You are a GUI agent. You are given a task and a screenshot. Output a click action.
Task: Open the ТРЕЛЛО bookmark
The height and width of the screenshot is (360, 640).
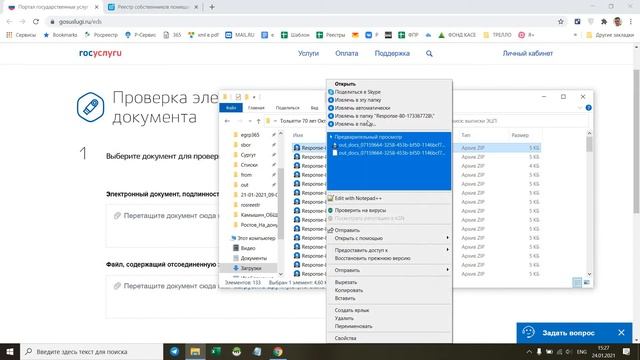pyautogui.click(x=497, y=35)
